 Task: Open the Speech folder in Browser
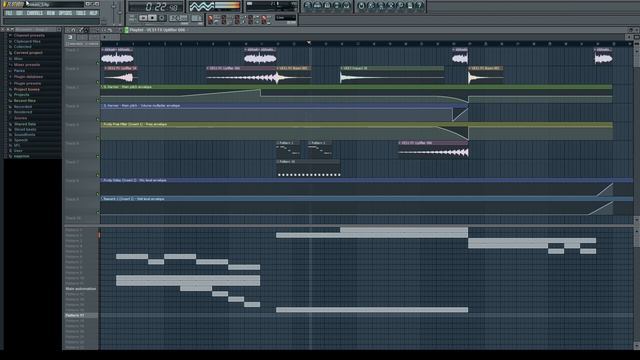(21, 140)
